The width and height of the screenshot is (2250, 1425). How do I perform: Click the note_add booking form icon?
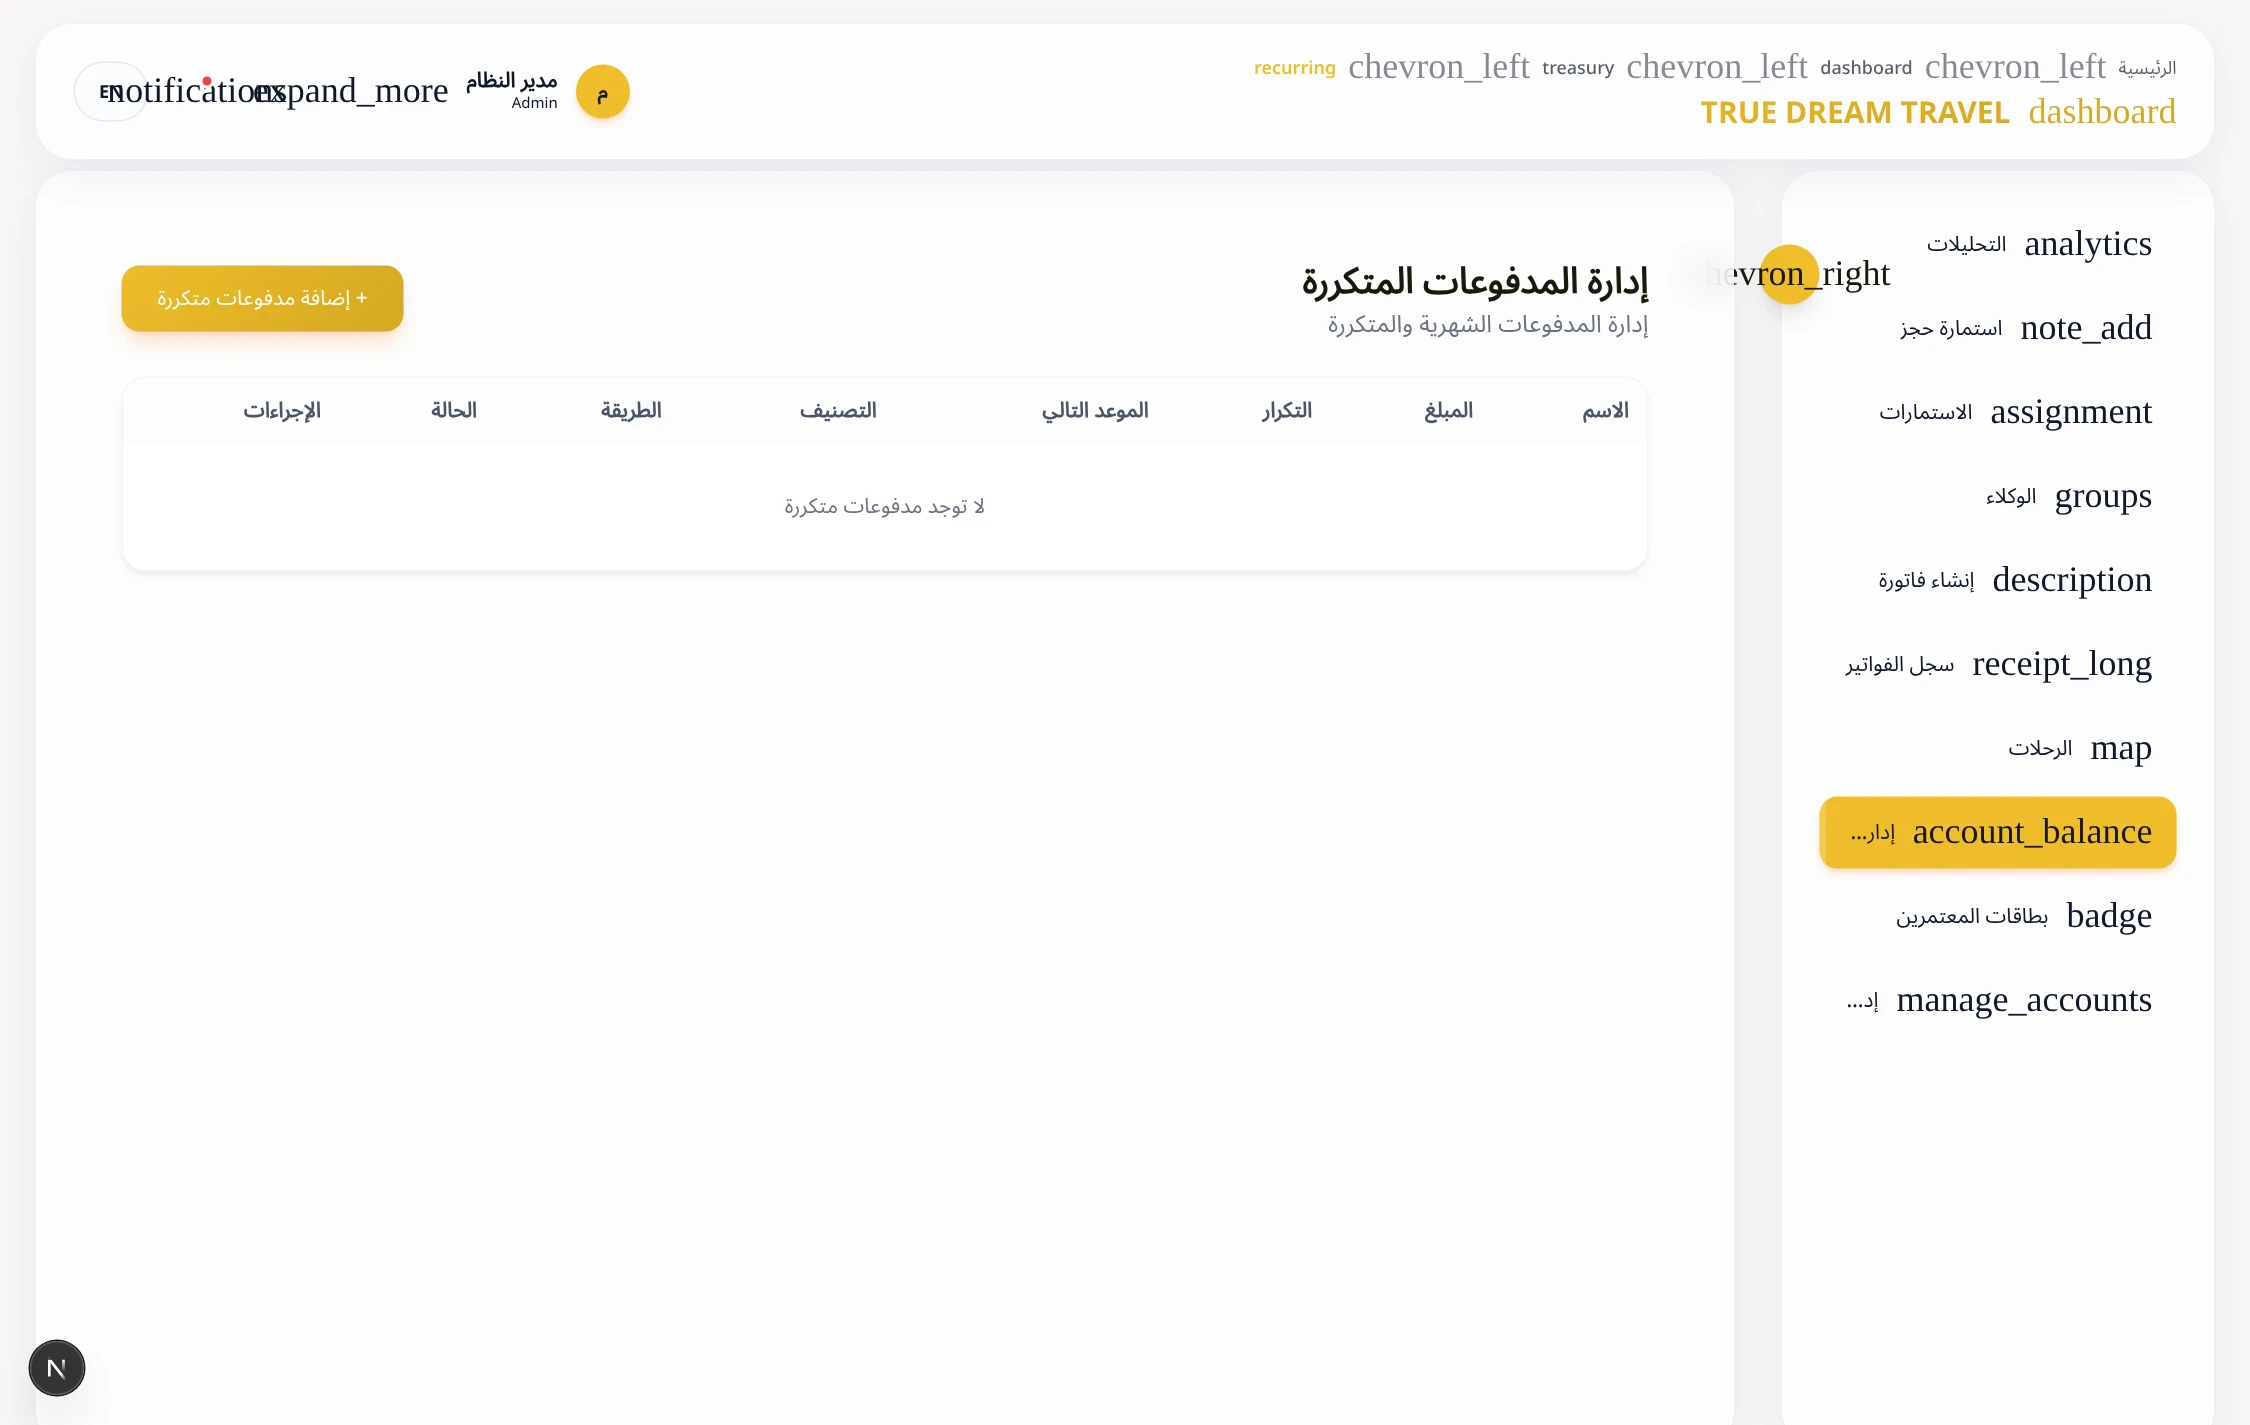(x=2085, y=328)
